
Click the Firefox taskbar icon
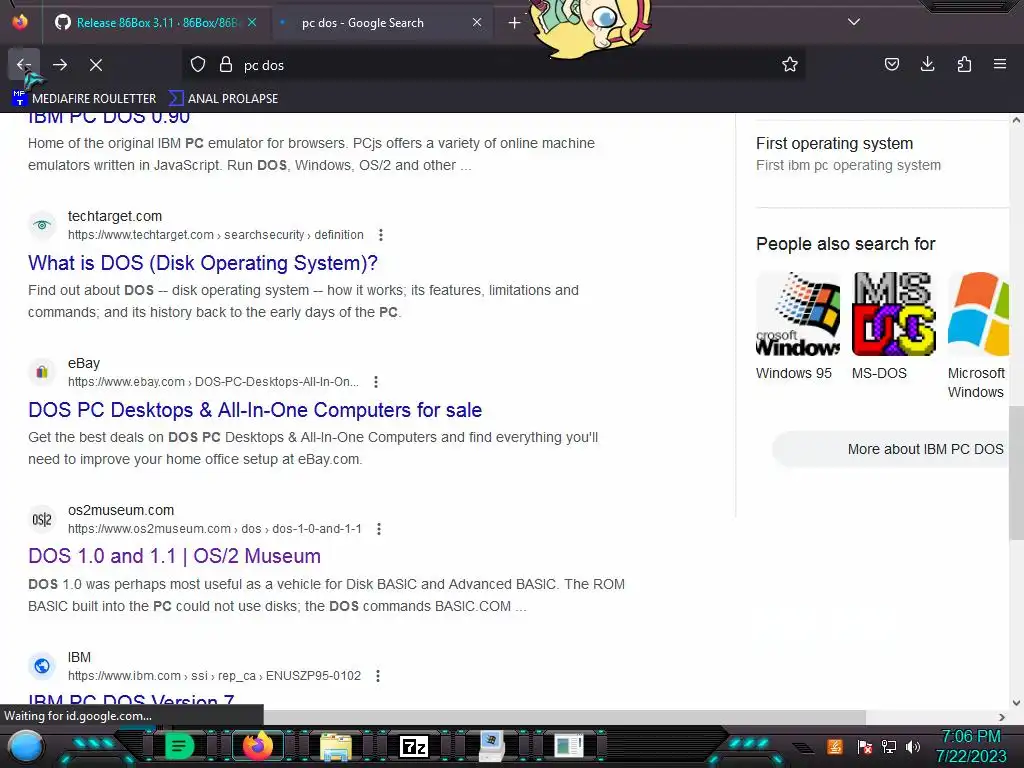[x=257, y=745]
